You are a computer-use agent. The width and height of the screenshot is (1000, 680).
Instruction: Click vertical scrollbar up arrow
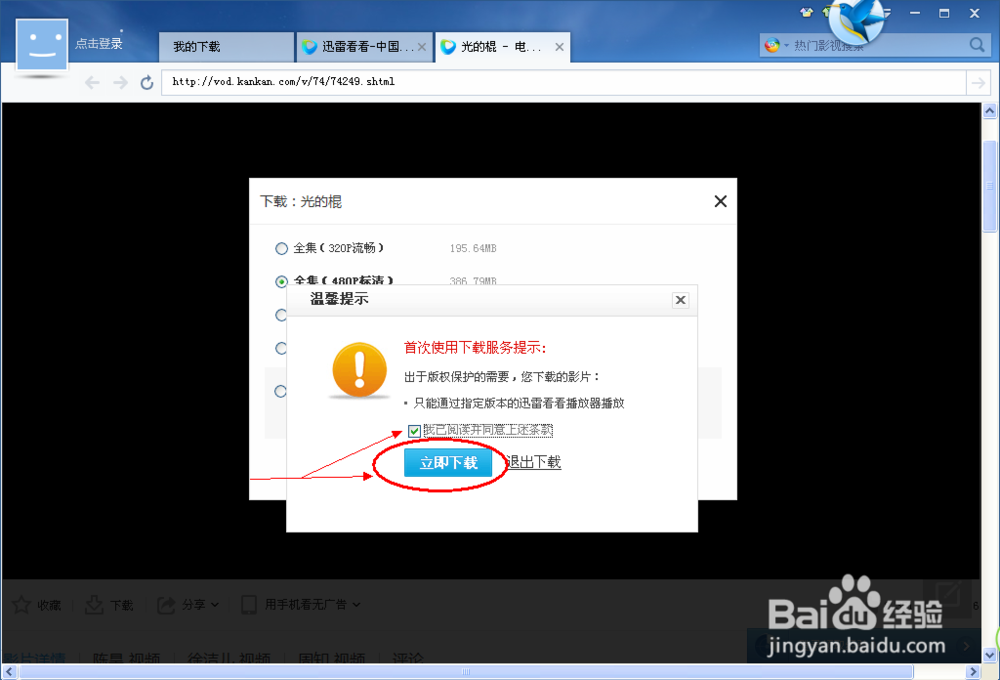(x=990, y=111)
